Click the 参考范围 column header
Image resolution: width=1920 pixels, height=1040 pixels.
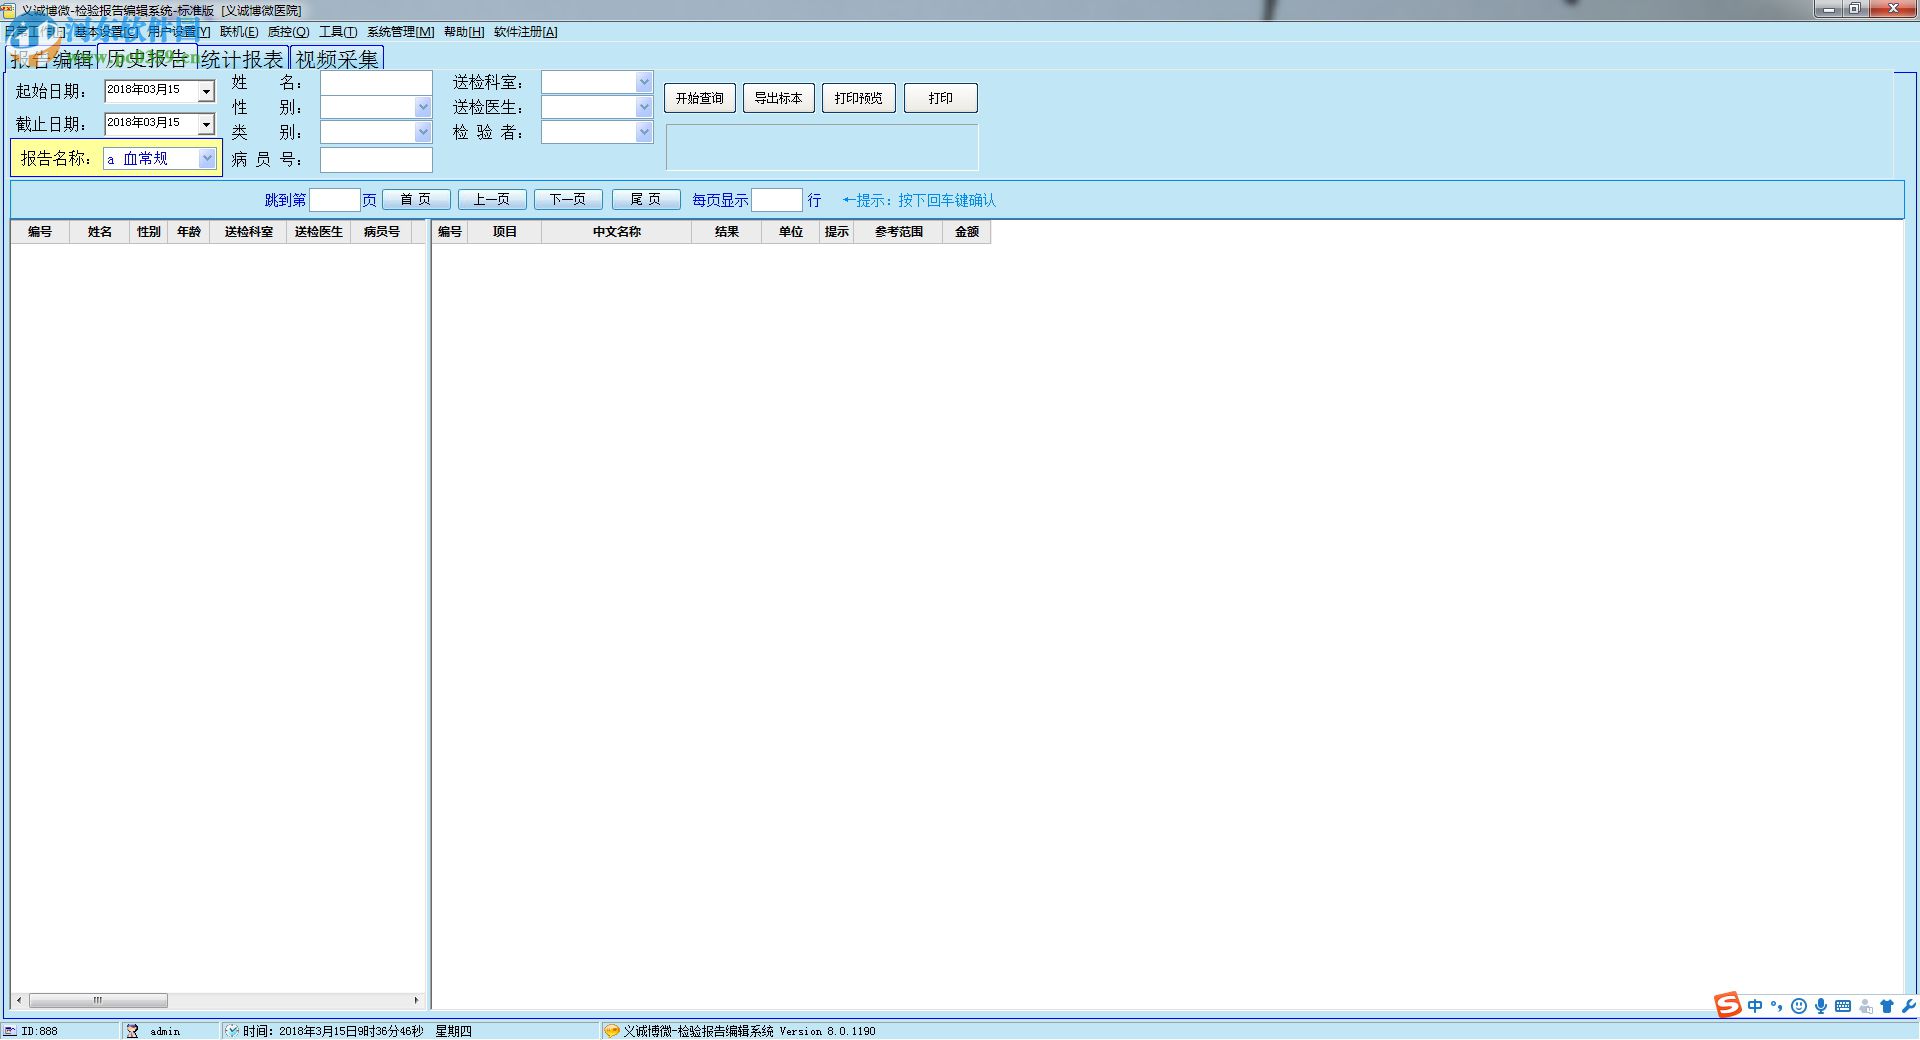coord(899,232)
